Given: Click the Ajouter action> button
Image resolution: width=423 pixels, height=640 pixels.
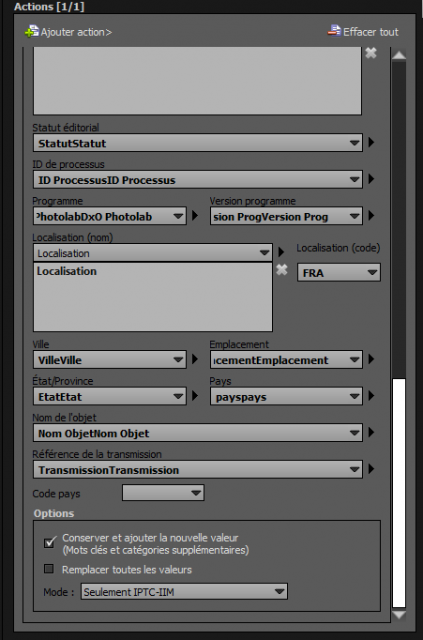Looking at the screenshot, I should (68, 32).
